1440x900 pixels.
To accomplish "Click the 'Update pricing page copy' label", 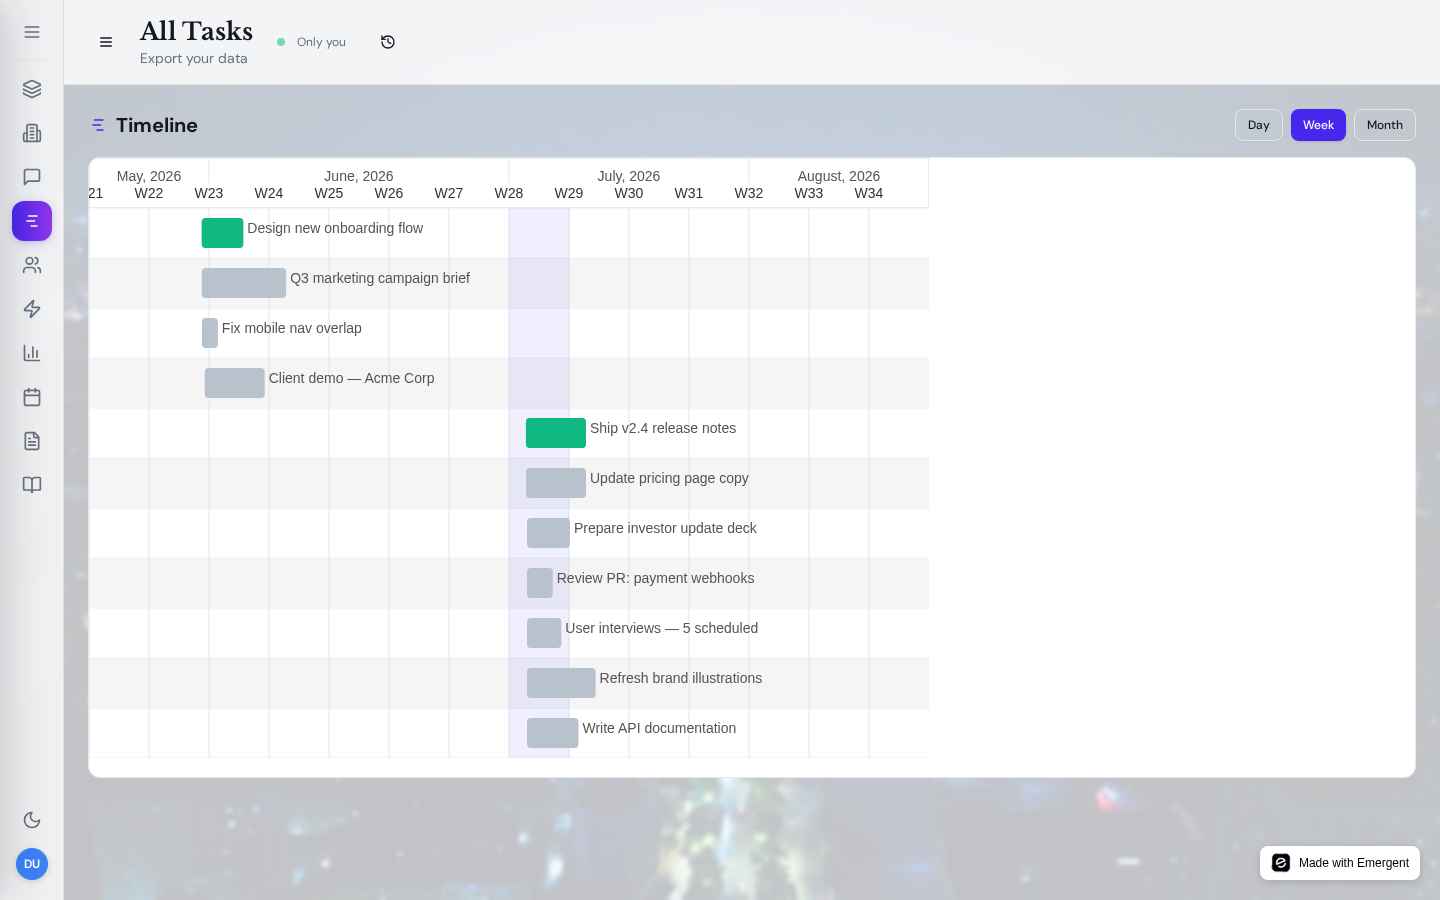I will pos(669,478).
